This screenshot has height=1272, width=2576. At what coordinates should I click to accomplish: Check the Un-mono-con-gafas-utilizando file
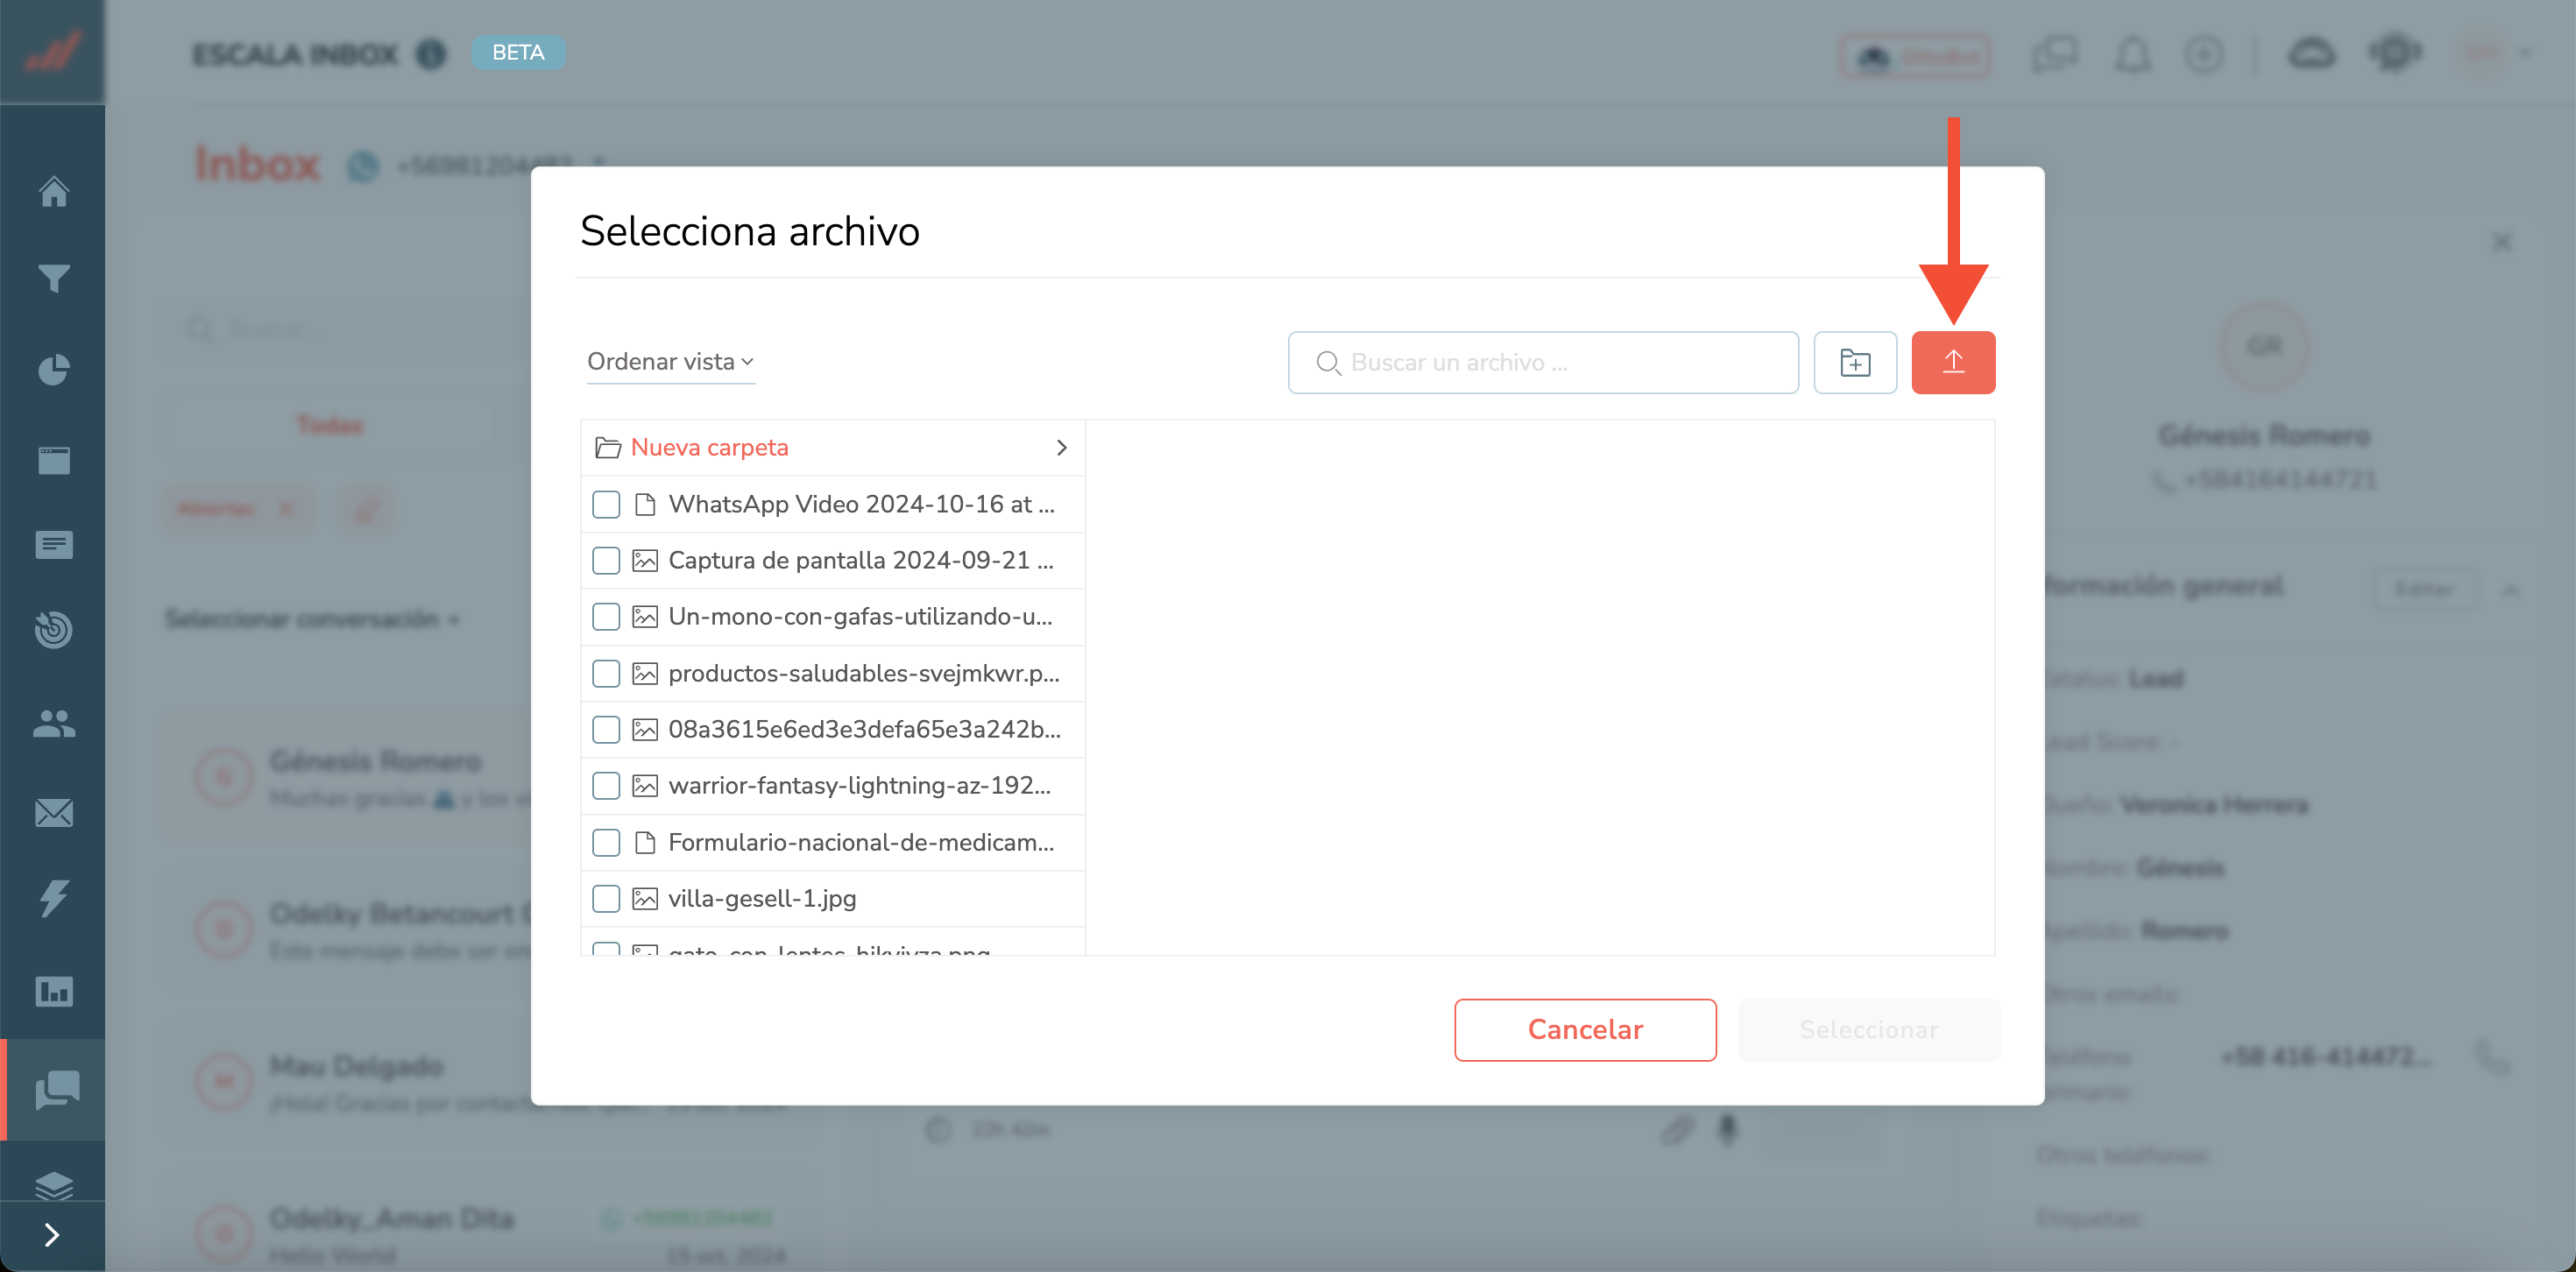606,616
